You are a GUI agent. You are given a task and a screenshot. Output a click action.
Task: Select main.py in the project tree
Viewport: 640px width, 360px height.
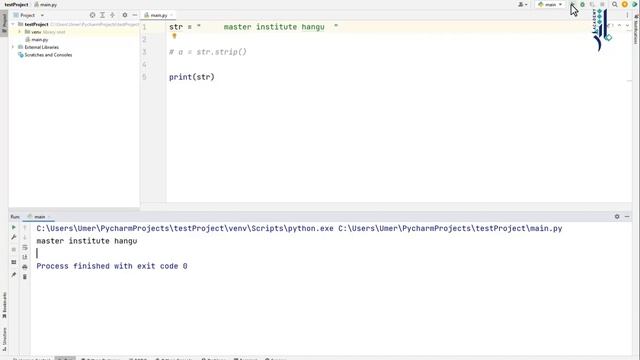click(x=37, y=40)
